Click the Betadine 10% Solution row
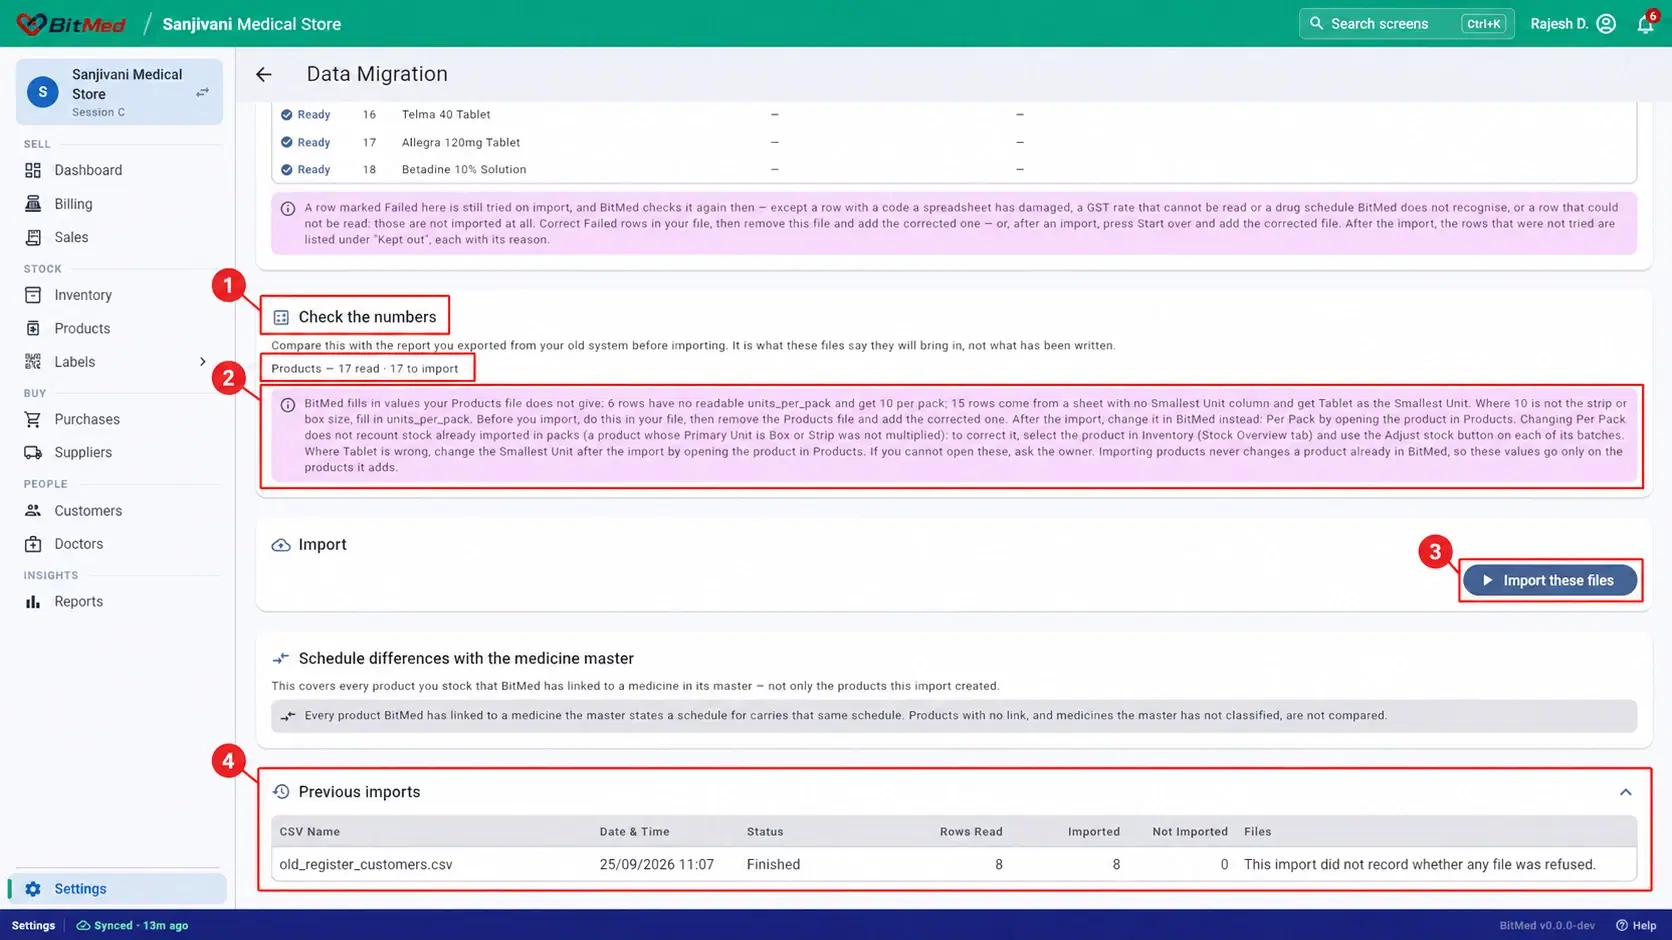Screen dimensions: 1672x940 954,170
